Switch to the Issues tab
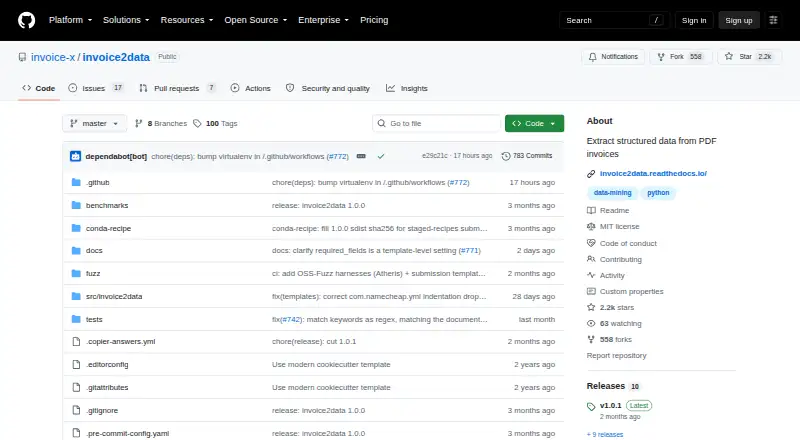Image resolution: width=800 pixels, height=440 pixels. [x=96, y=88]
